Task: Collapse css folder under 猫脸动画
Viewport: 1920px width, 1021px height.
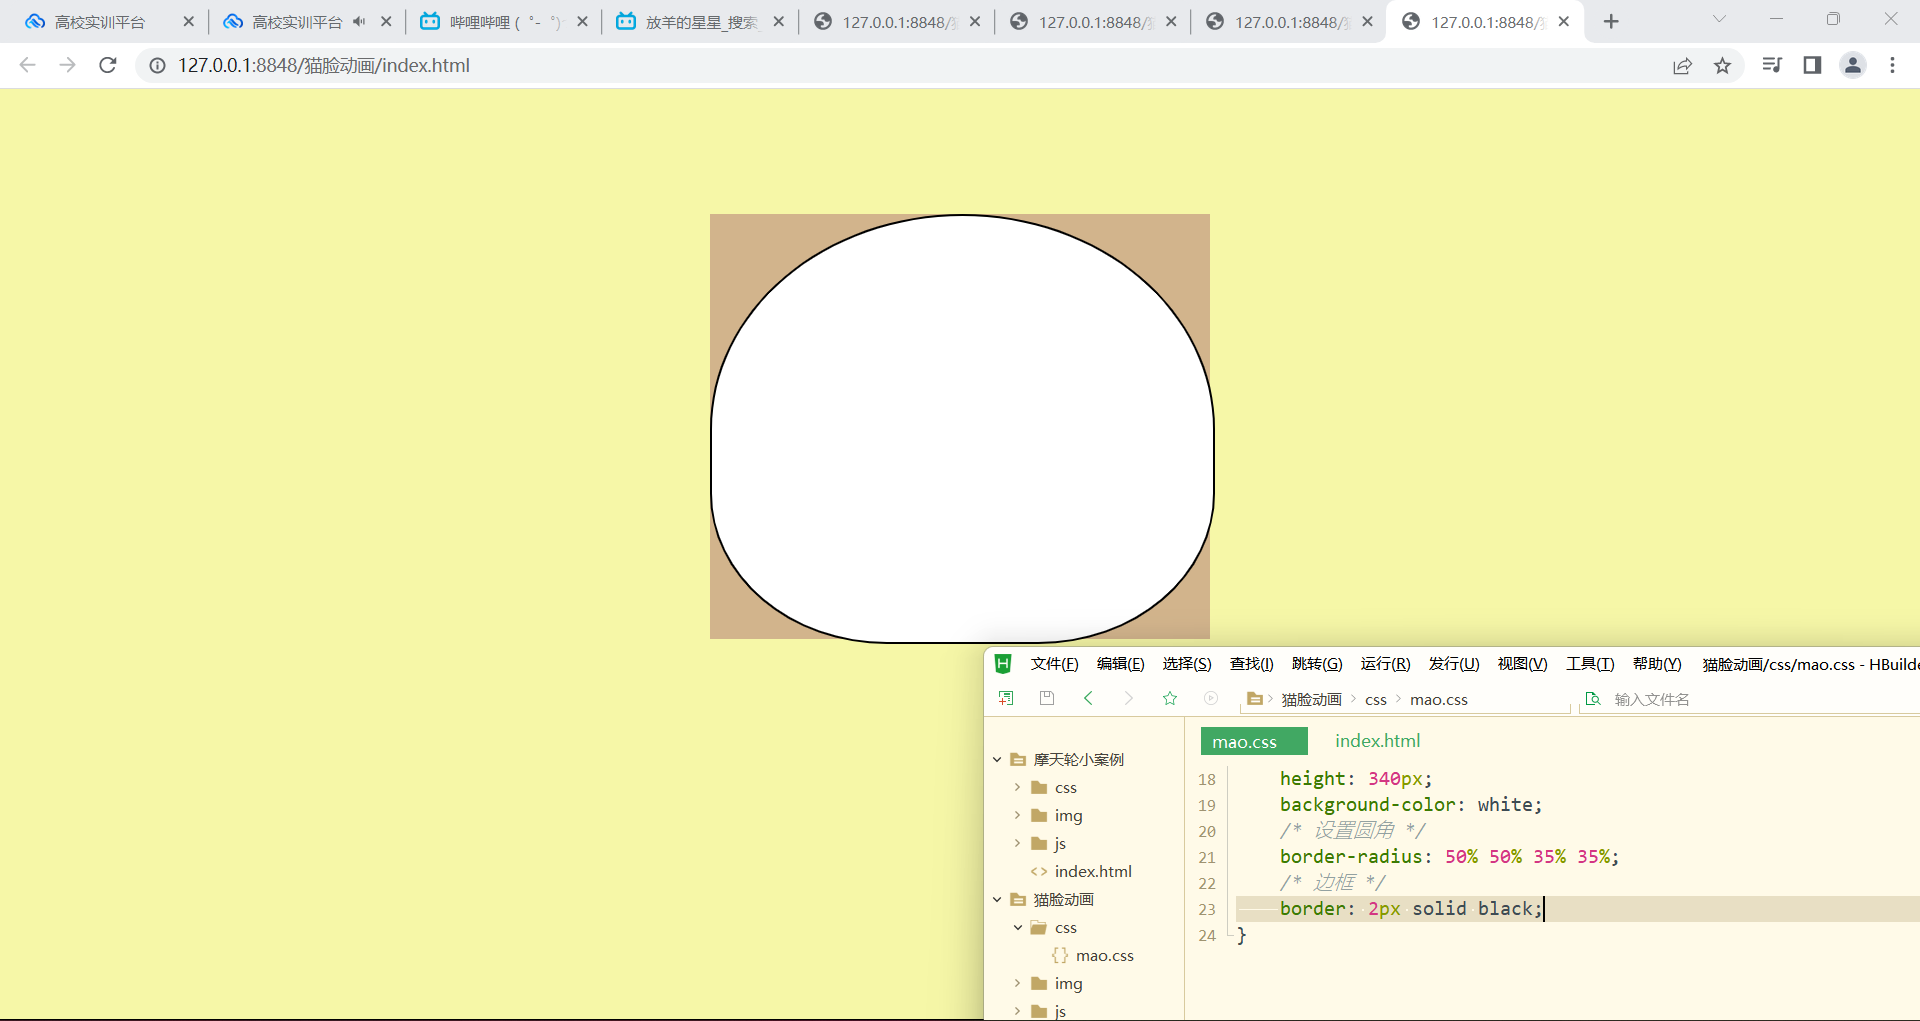Action: 1018,927
